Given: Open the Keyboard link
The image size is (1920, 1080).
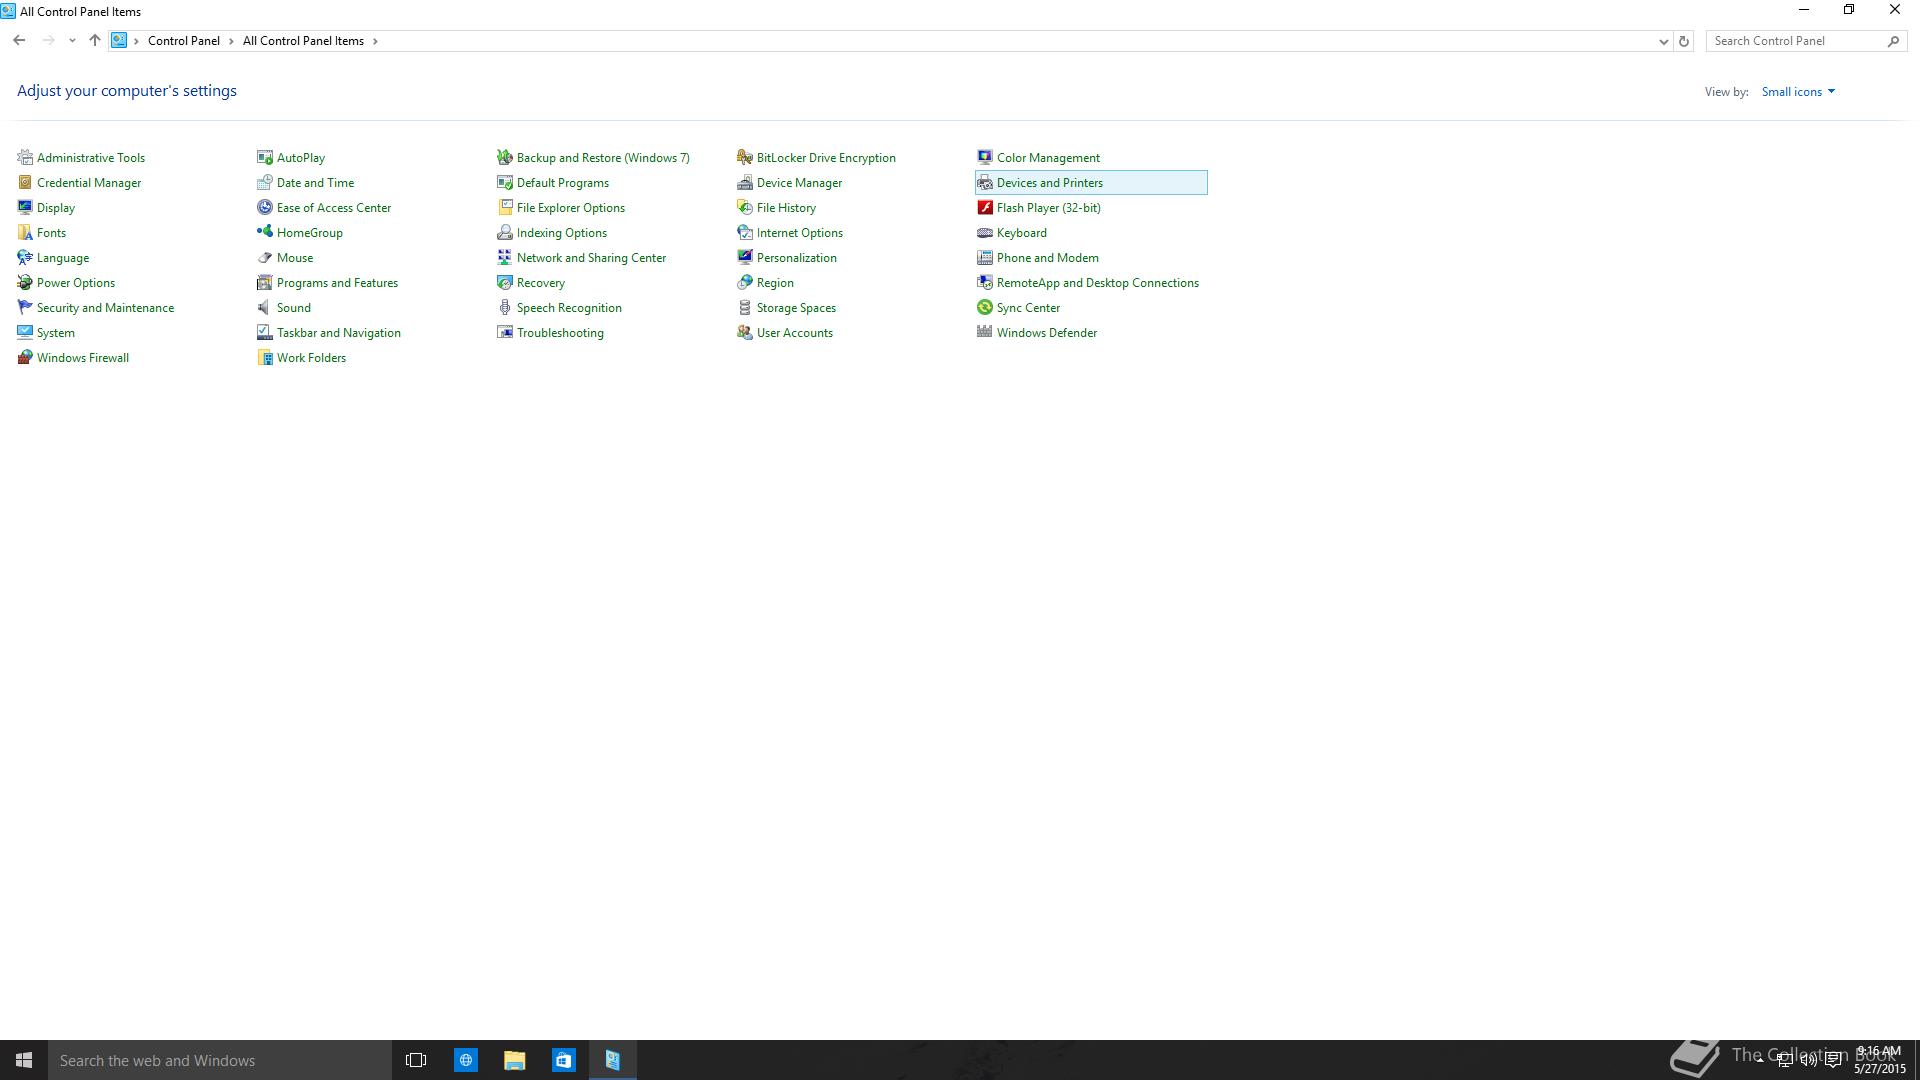Looking at the screenshot, I should [x=1022, y=233].
